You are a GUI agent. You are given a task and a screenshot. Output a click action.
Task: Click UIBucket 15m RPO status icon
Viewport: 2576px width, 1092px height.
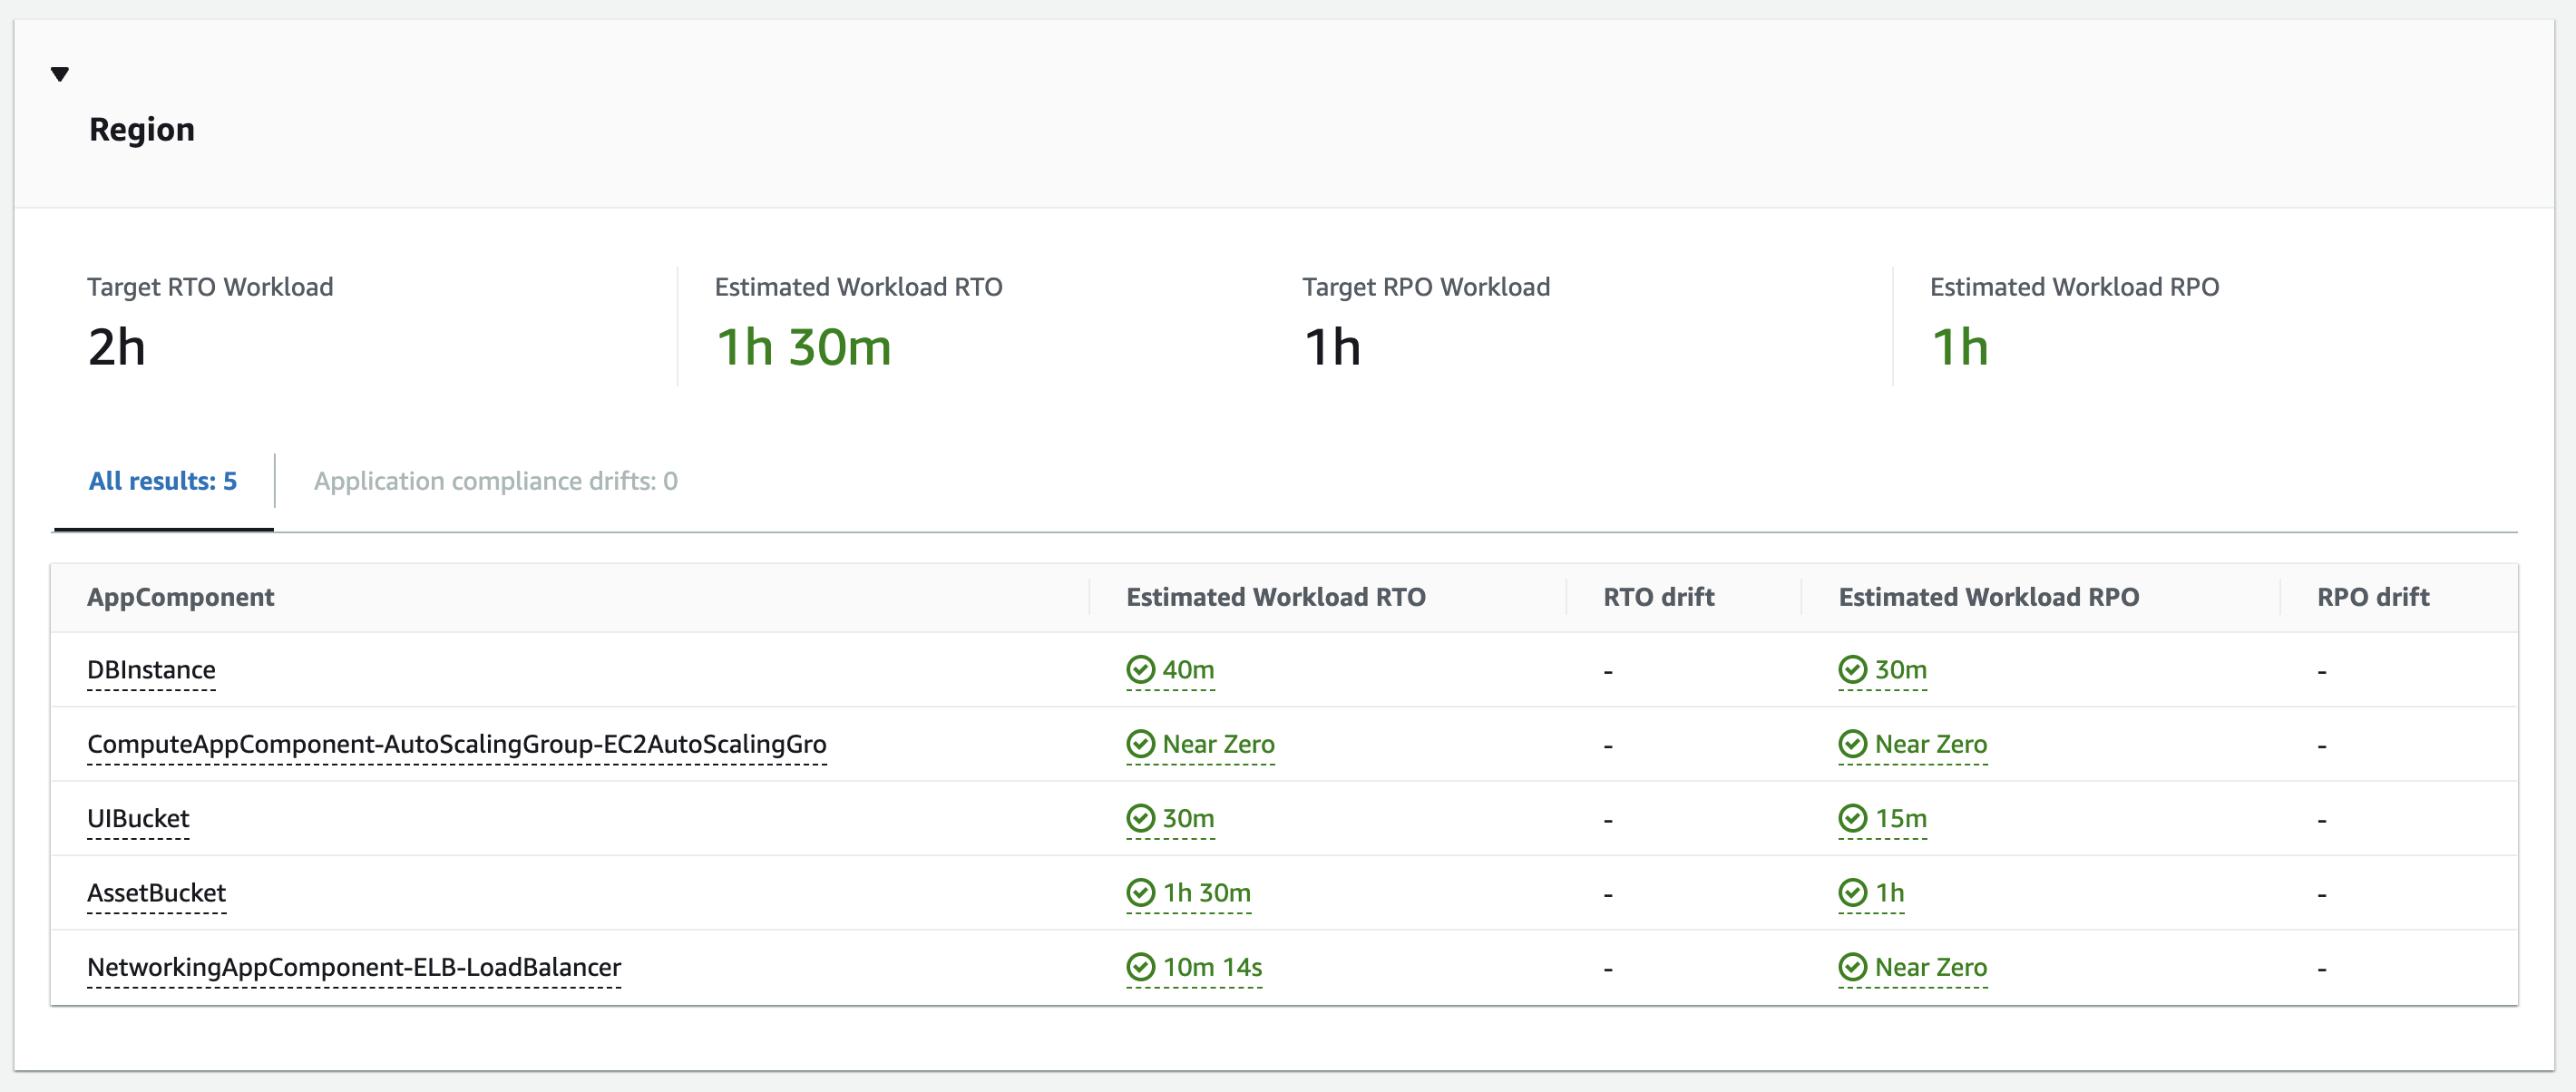pos(1852,818)
